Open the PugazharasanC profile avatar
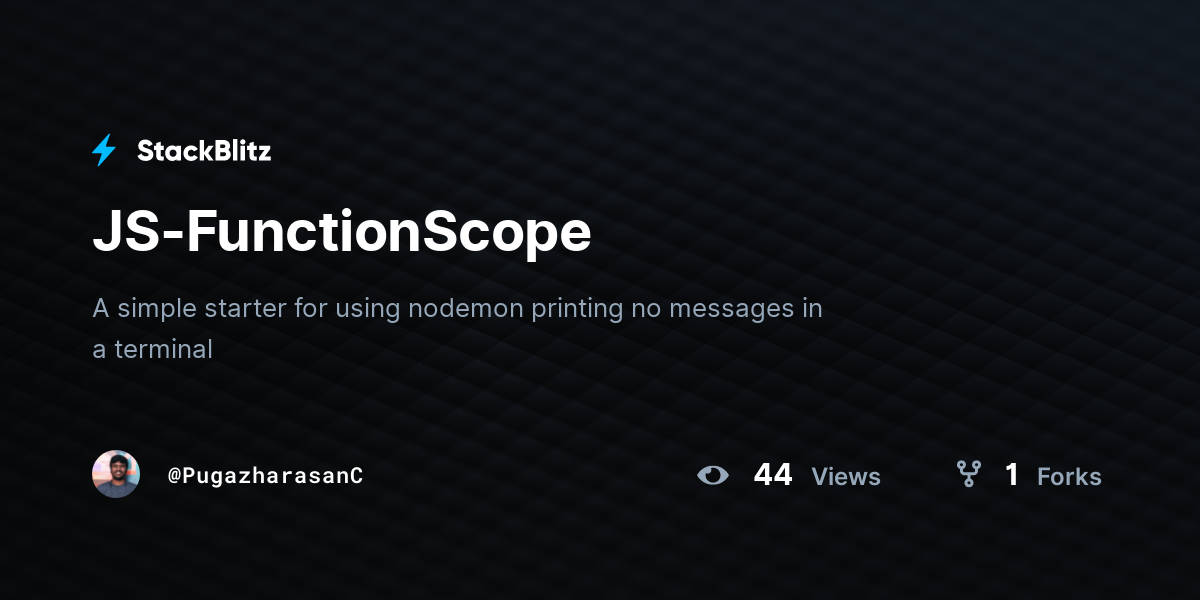Viewport: 1200px width, 600px height. (x=116, y=475)
